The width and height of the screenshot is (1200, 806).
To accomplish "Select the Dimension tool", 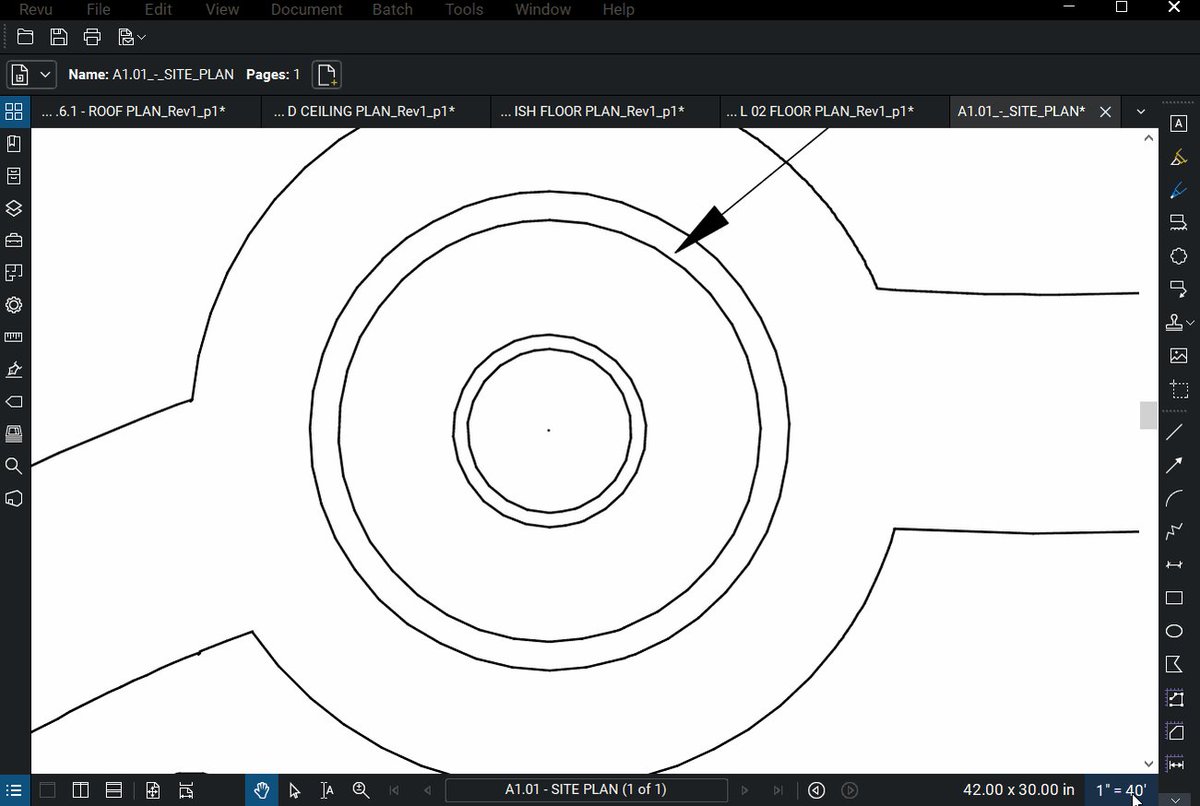I will point(1175,565).
